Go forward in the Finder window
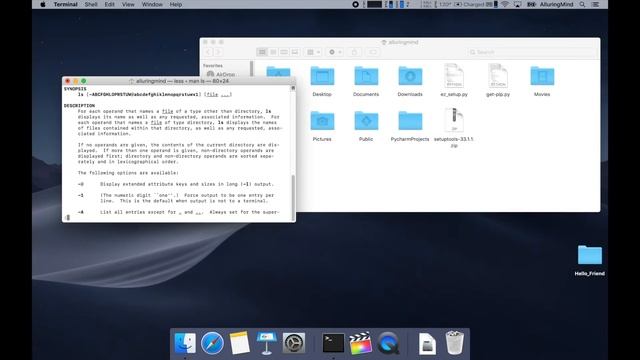 [x=218, y=52]
